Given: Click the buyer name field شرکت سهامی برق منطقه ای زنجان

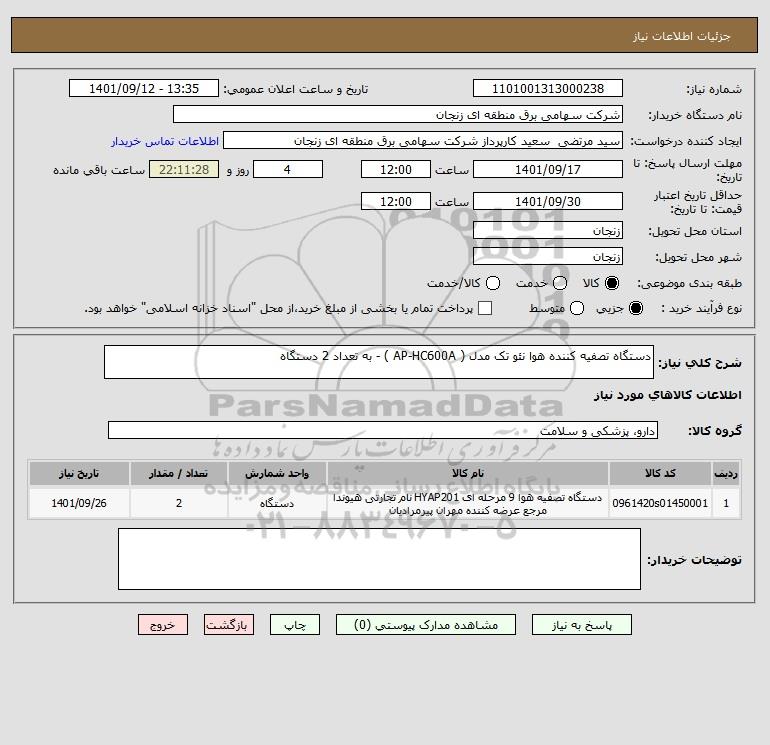Looking at the screenshot, I should [x=398, y=114].
